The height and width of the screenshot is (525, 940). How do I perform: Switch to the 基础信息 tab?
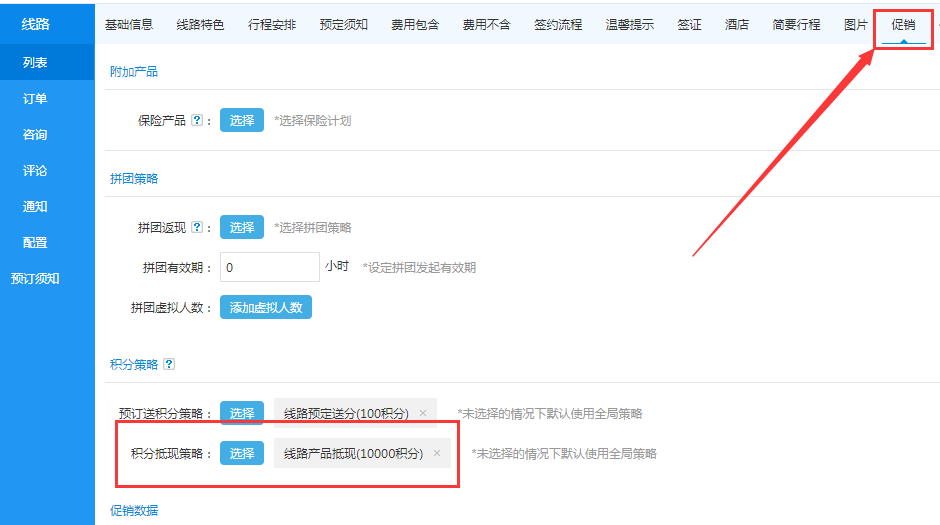(129, 25)
